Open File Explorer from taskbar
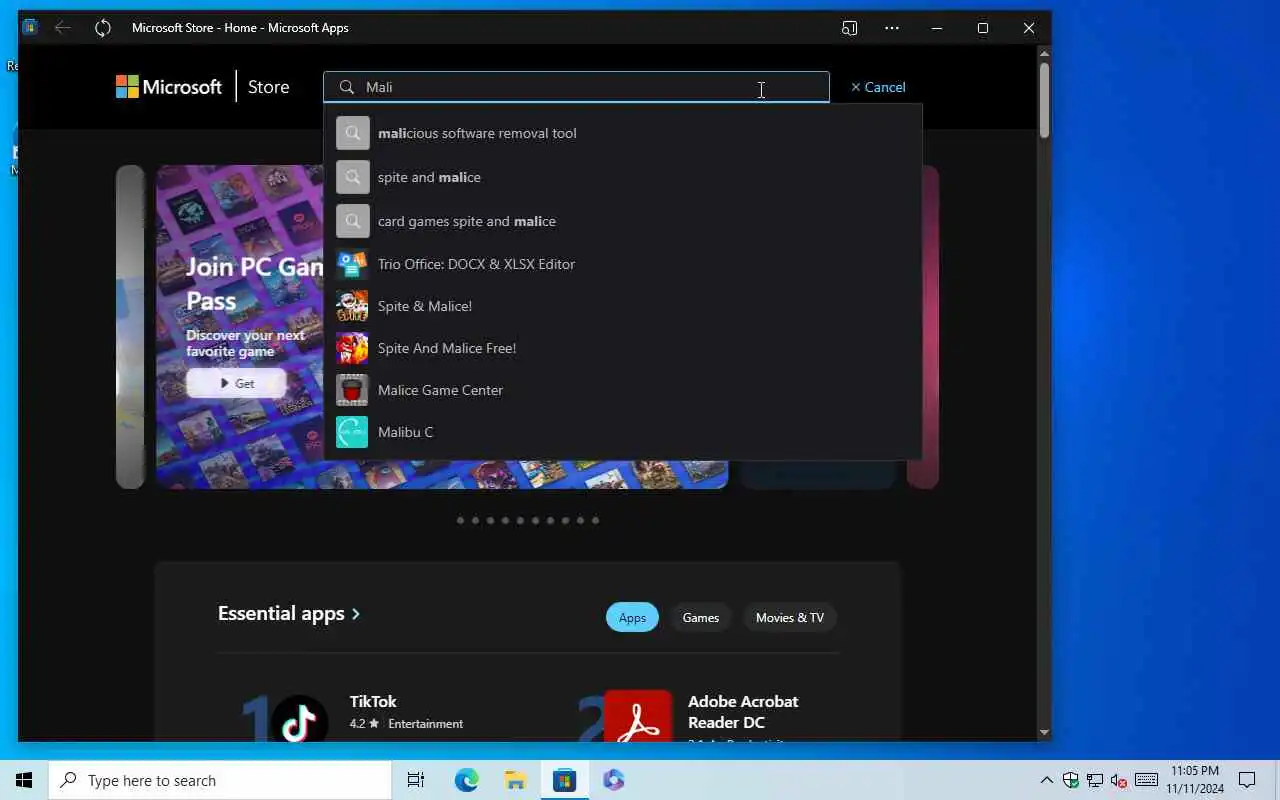Viewport: 1280px width, 800px height. tap(515, 780)
